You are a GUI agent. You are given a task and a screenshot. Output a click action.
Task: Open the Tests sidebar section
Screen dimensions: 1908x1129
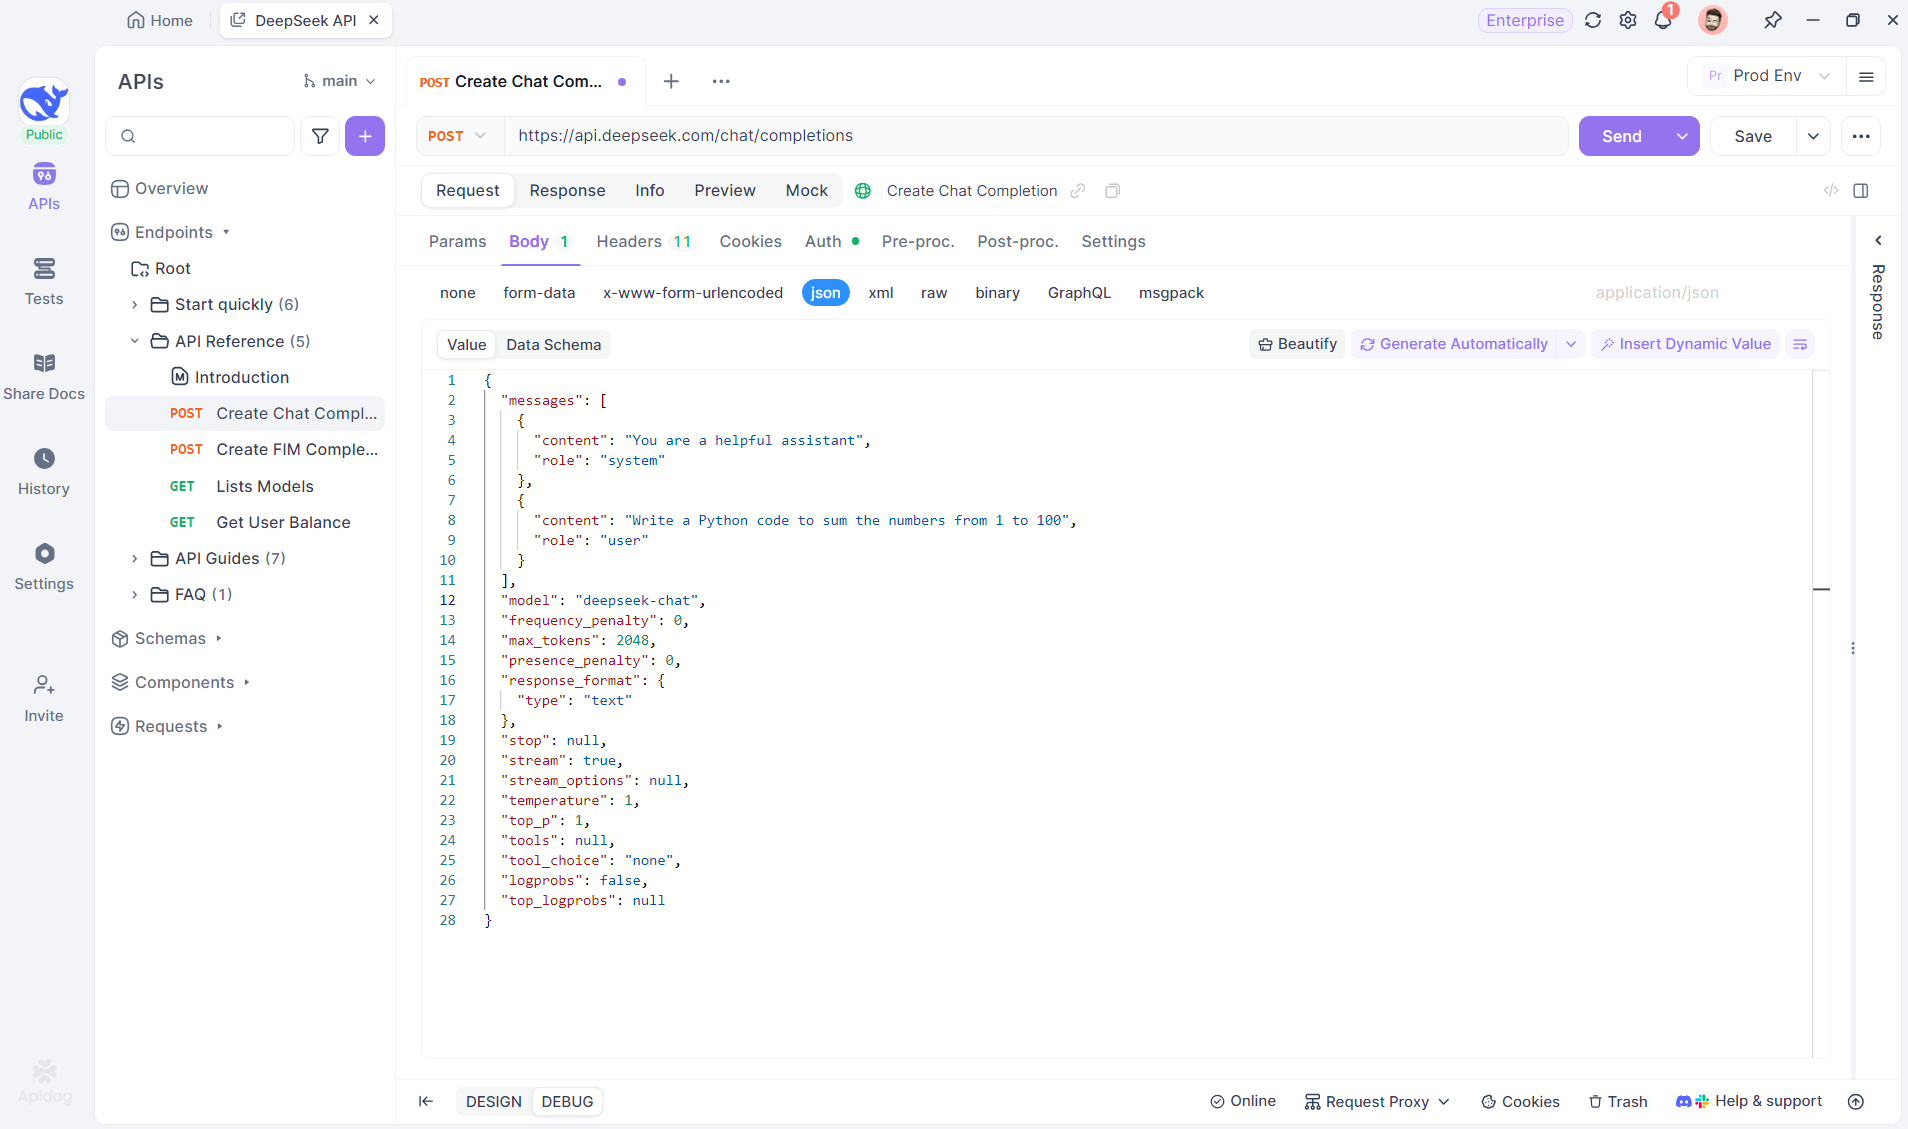(x=44, y=282)
